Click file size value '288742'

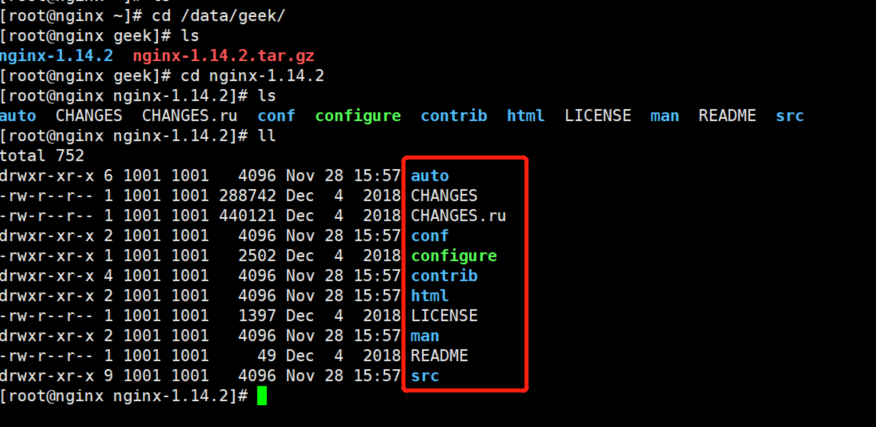247,196
